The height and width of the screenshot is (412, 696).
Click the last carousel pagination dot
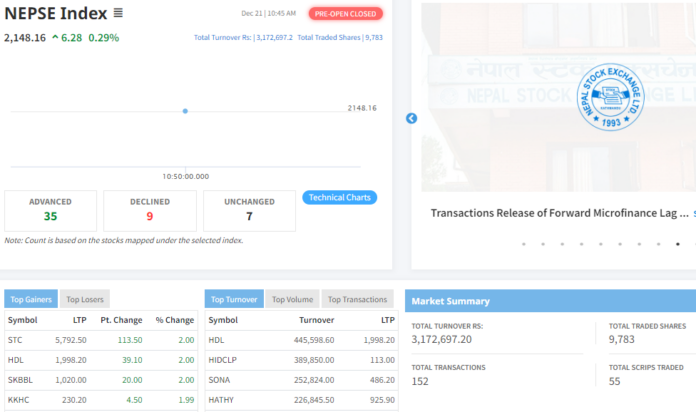(695, 243)
